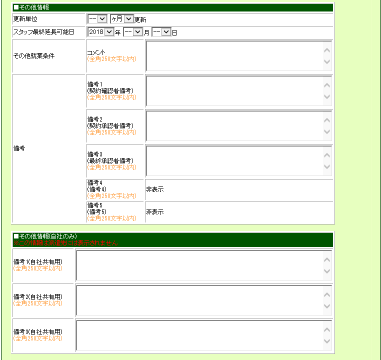Click the 備考1 (自社共有用) text area
381x360 pixels.
coord(204,265)
